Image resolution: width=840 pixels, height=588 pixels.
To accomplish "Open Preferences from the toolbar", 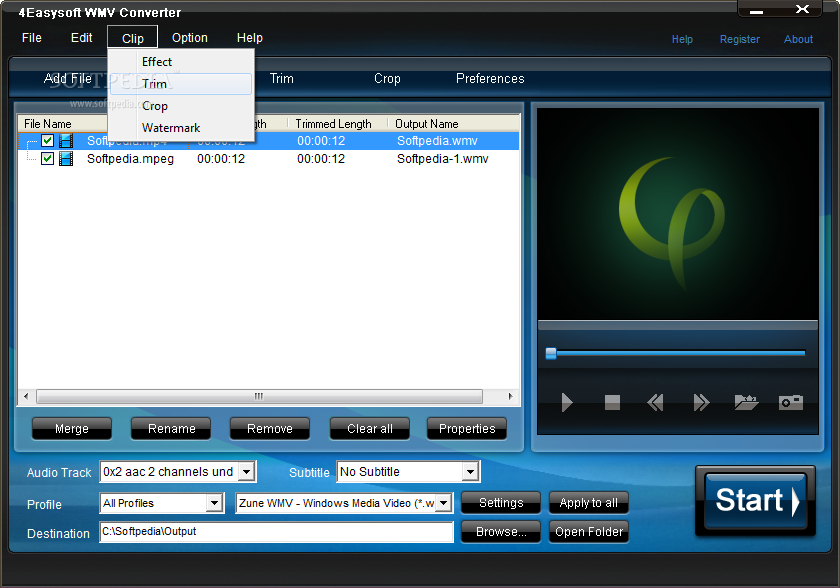I will tap(490, 79).
